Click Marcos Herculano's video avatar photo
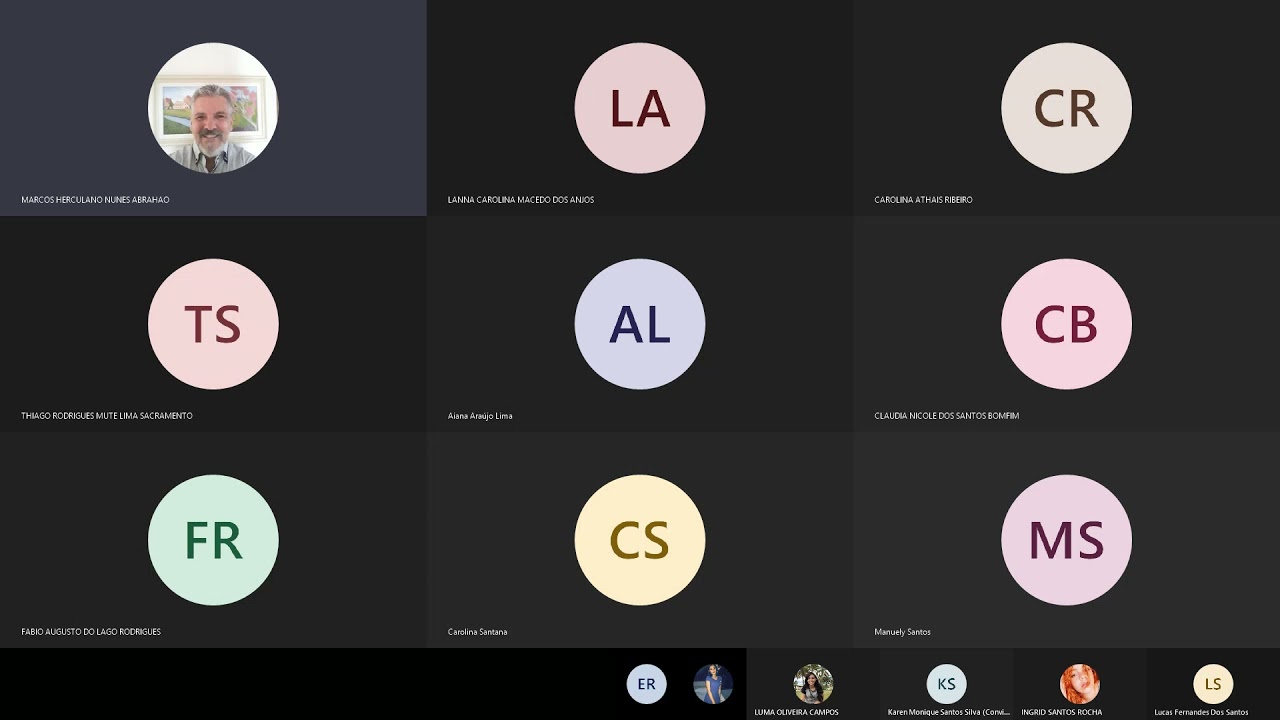 tap(213, 108)
